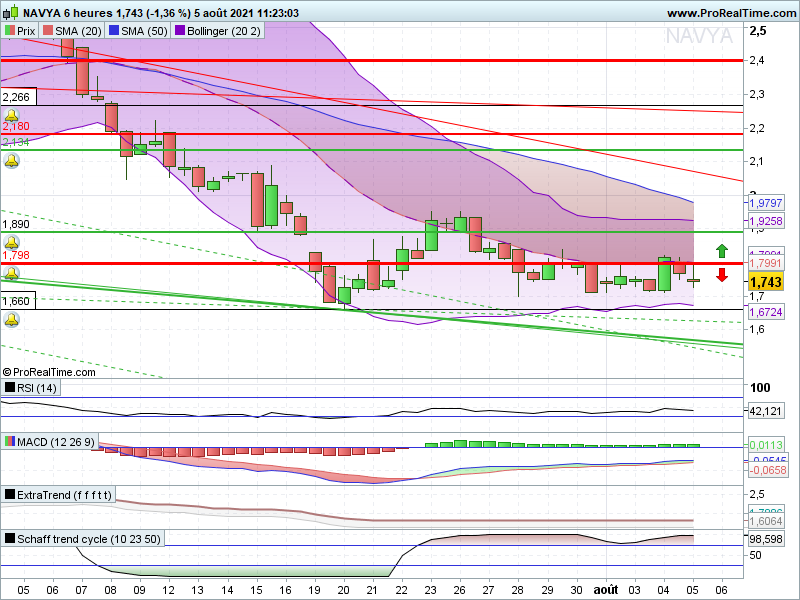Open the RSI (14) indicator label
The image size is (800, 600).
pyautogui.click(x=37, y=388)
